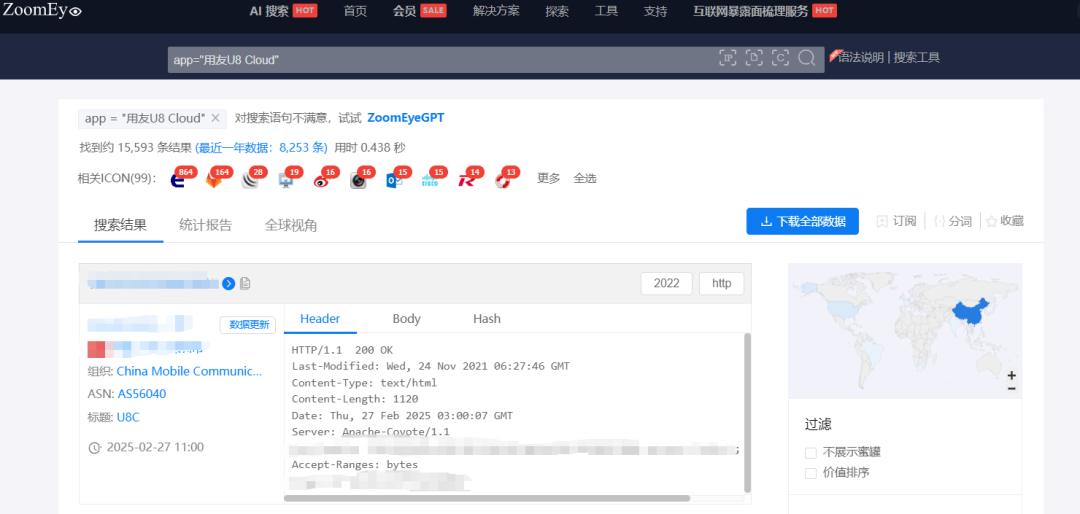Click the 2022 port tag
Image resolution: width=1080 pixels, height=514 pixels.
667,283
